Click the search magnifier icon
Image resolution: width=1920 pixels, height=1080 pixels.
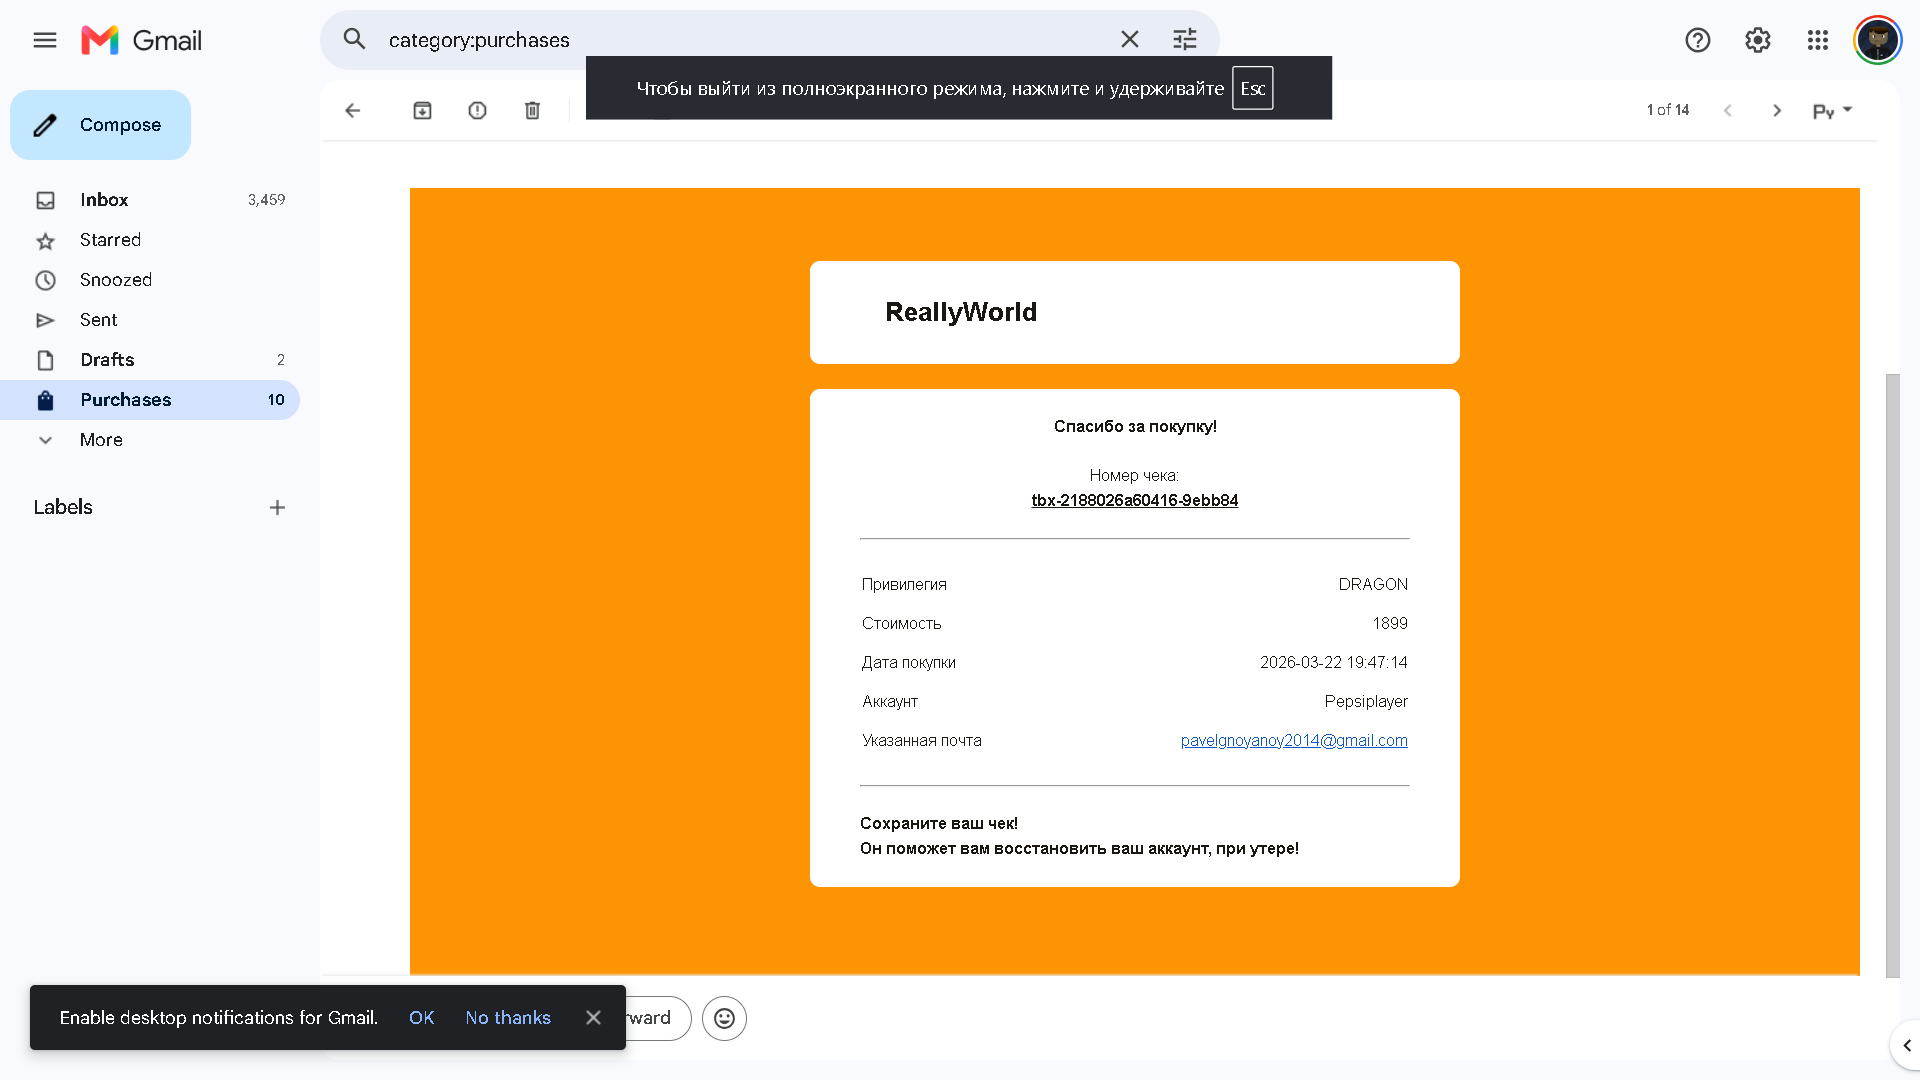(354, 39)
